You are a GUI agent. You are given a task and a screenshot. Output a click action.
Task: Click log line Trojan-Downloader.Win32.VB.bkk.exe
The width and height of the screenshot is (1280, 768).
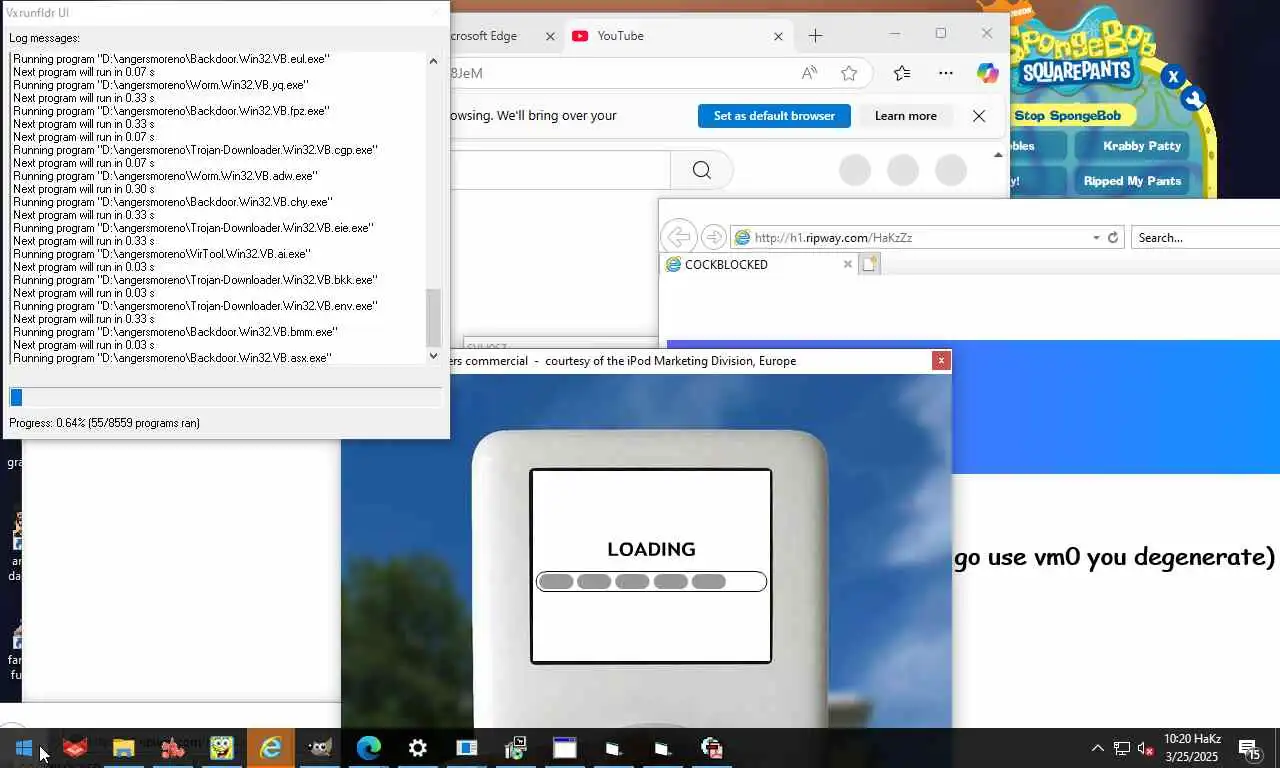pos(195,280)
